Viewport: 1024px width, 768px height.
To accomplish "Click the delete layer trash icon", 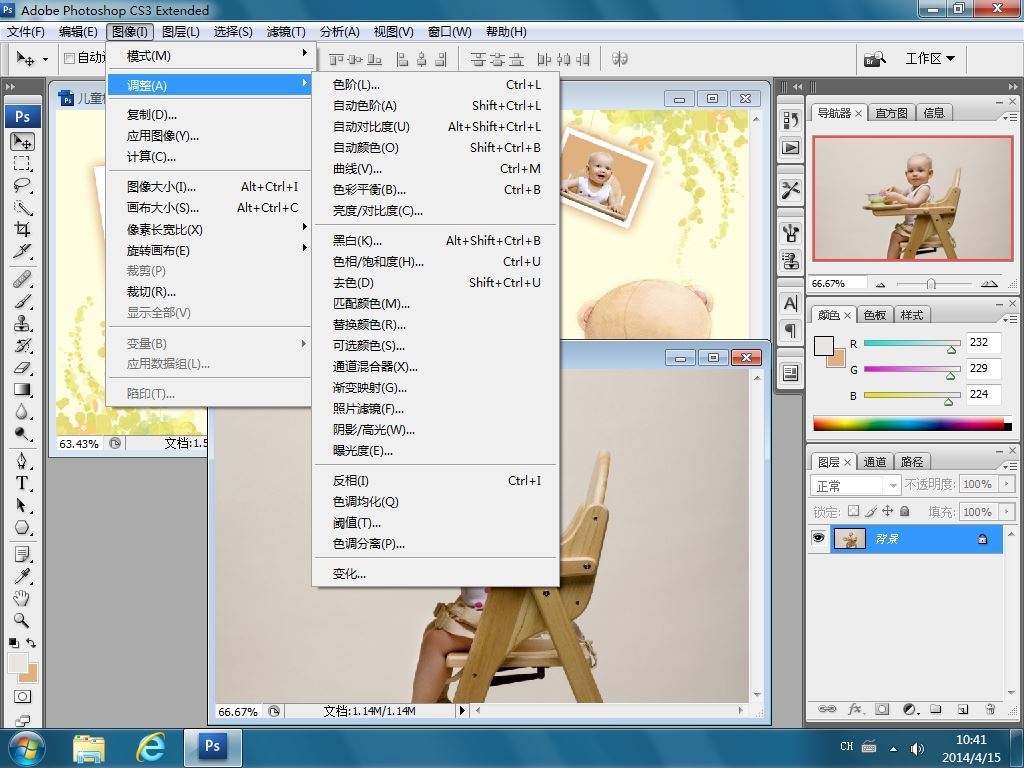I will pos(990,709).
